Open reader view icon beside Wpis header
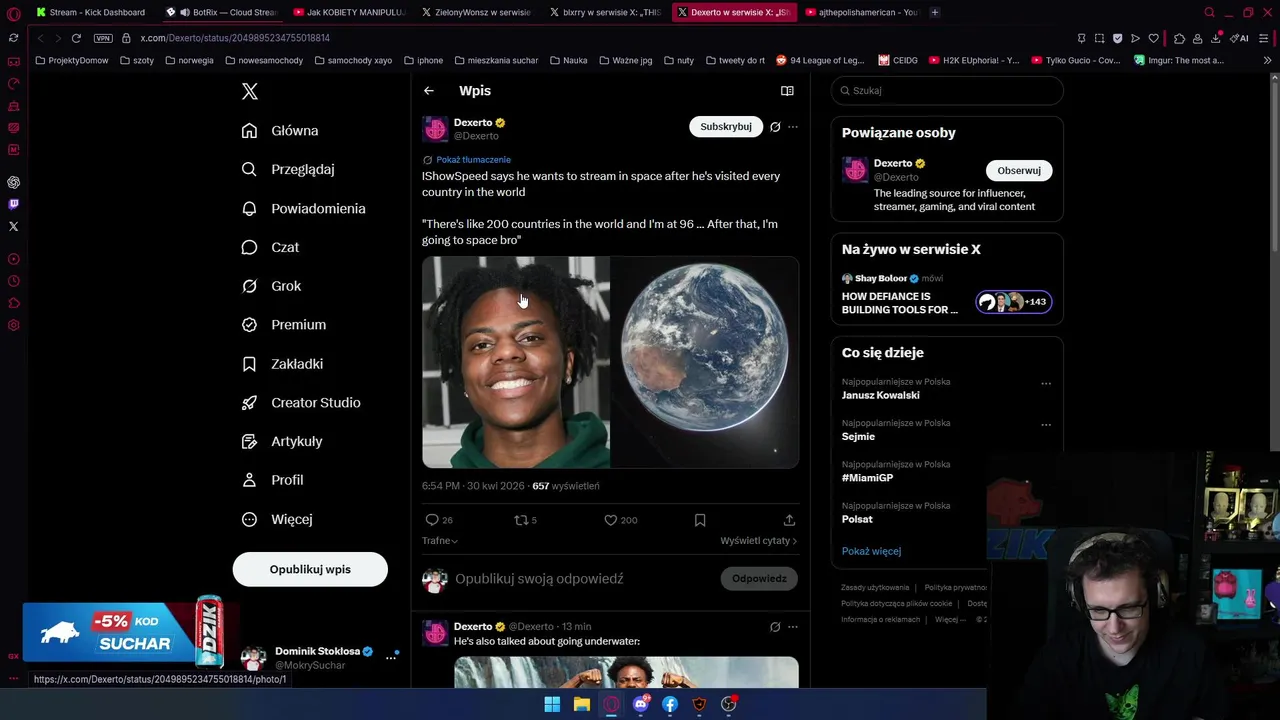Image resolution: width=1280 pixels, height=720 pixels. click(787, 91)
